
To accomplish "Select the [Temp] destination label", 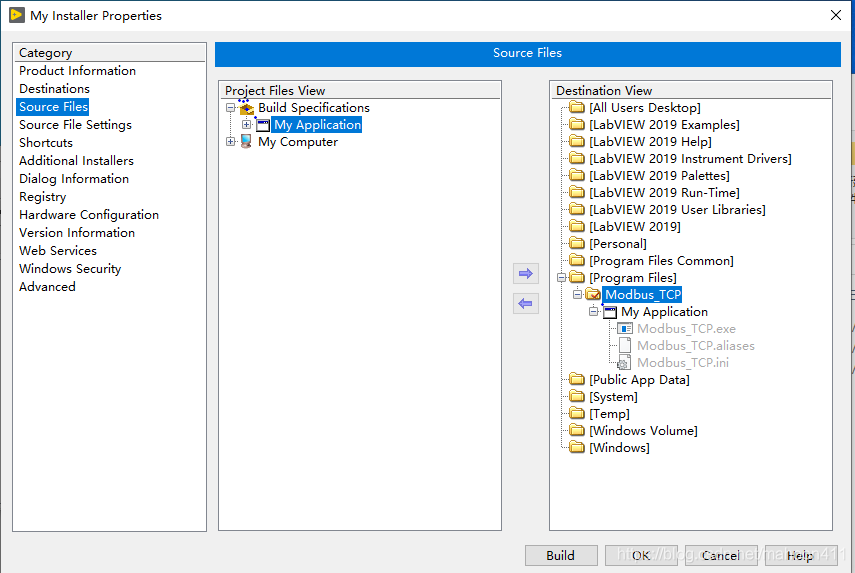I will click(x=609, y=414).
